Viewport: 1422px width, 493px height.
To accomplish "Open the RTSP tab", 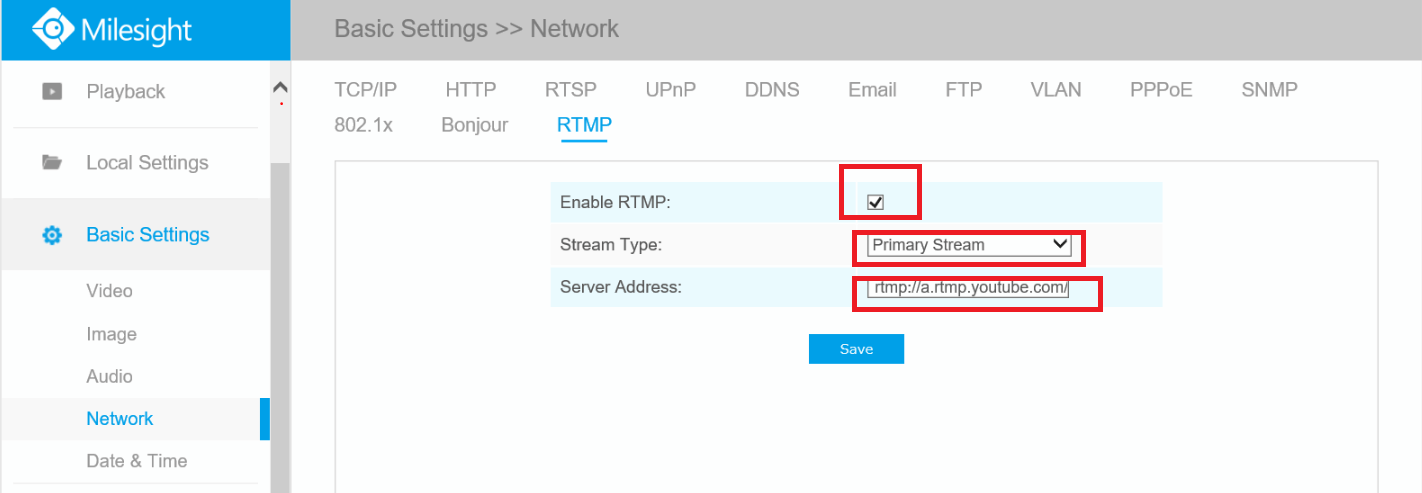I will pyautogui.click(x=570, y=90).
